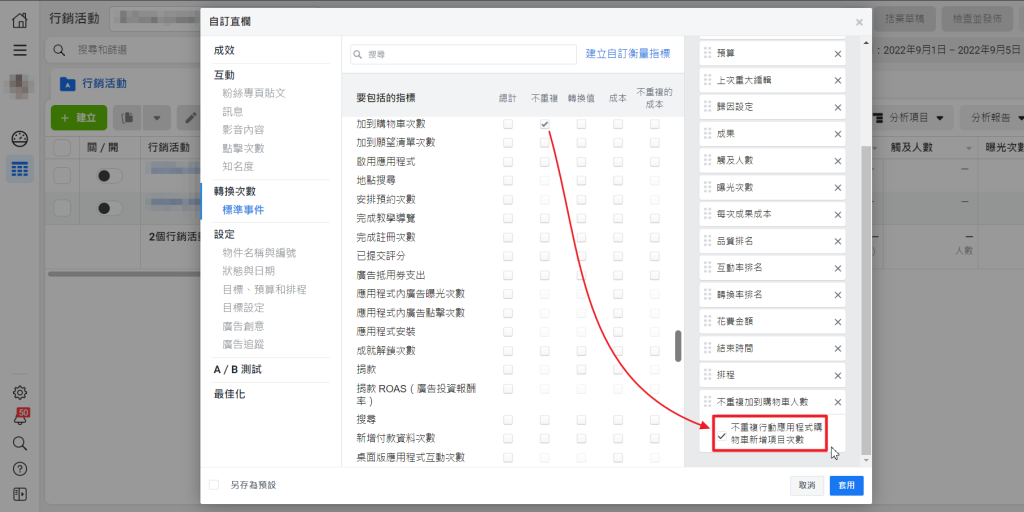
Task: Remove the 成果 column with X
Action: coord(838,134)
